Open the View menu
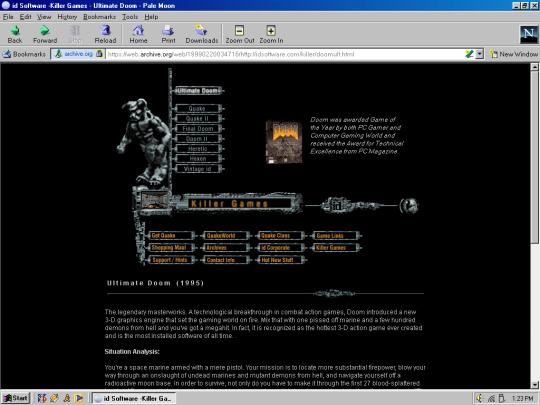 (x=44, y=17)
